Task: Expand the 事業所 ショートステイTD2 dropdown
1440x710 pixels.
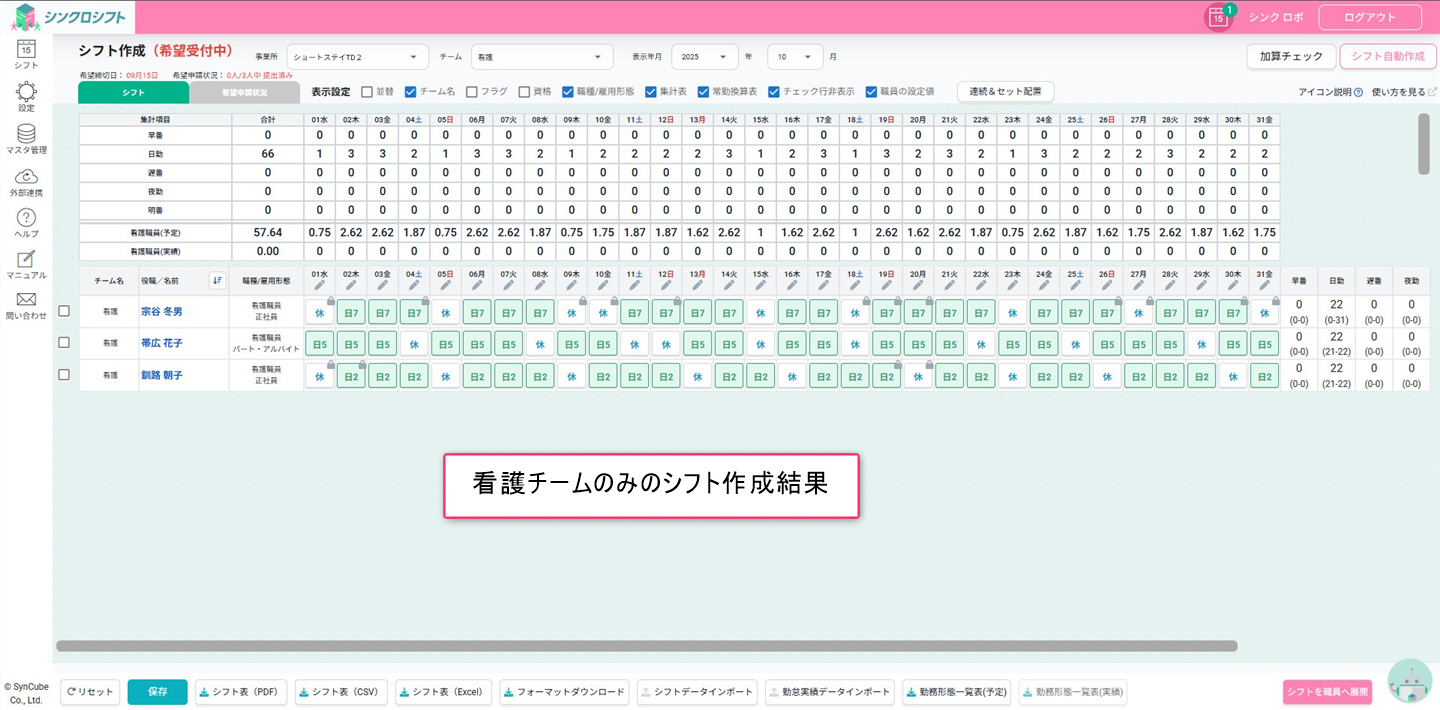Action: [x=357, y=57]
